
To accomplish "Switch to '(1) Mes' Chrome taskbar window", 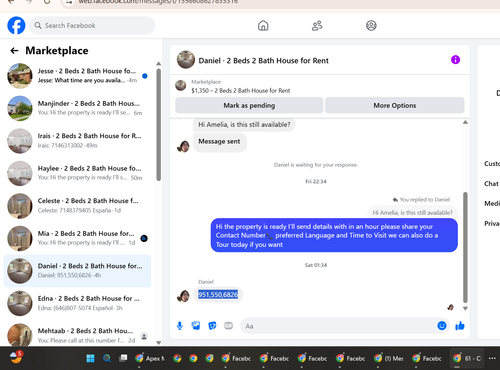I will pos(389,359).
